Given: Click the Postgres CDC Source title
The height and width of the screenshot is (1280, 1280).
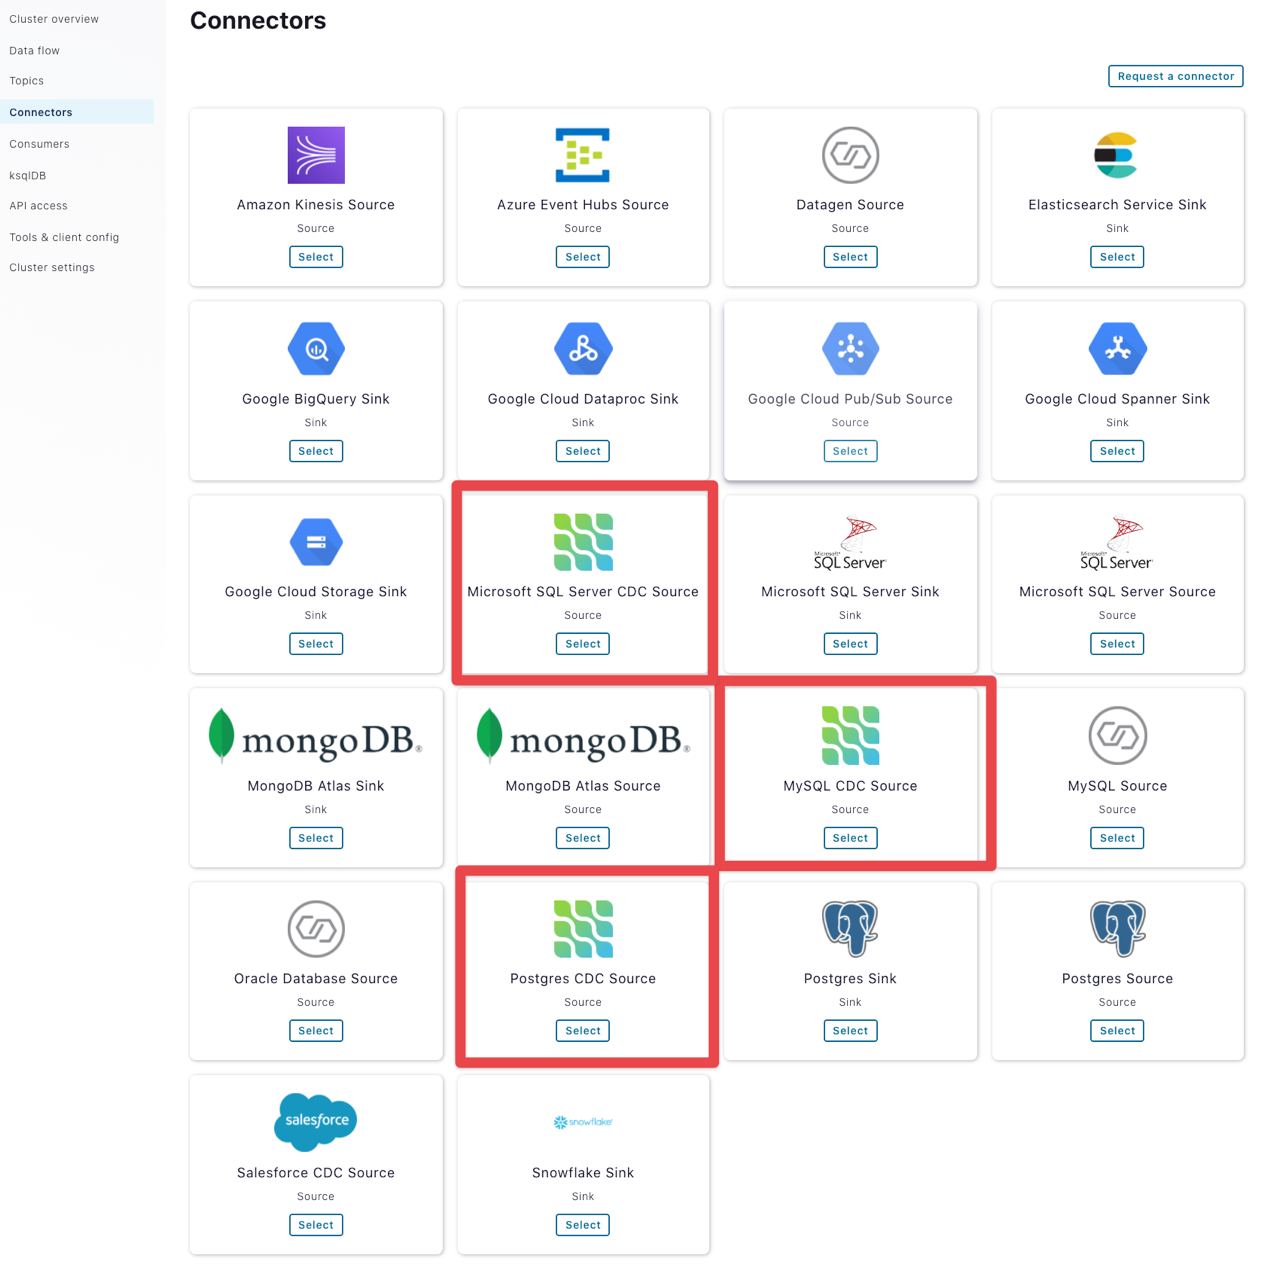Looking at the screenshot, I should pyautogui.click(x=583, y=979).
